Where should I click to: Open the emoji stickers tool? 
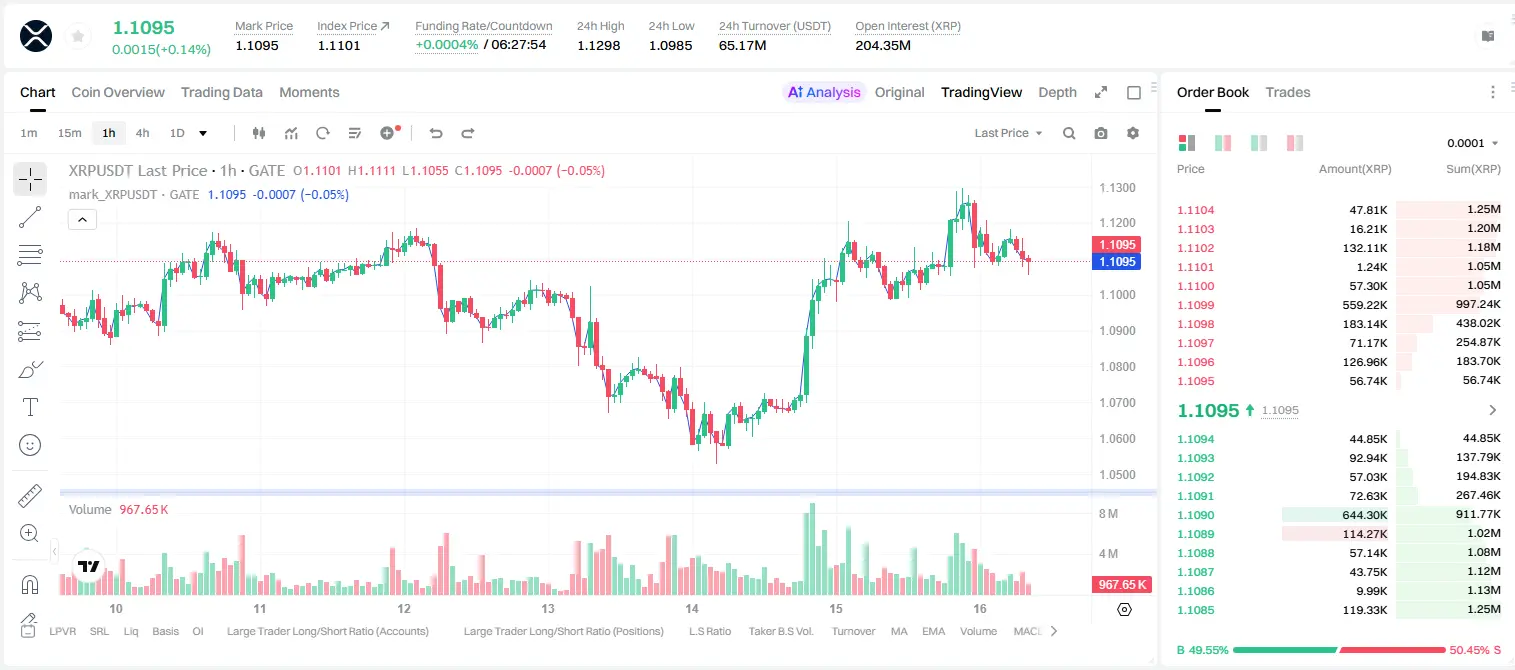click(x=30, y=445)
